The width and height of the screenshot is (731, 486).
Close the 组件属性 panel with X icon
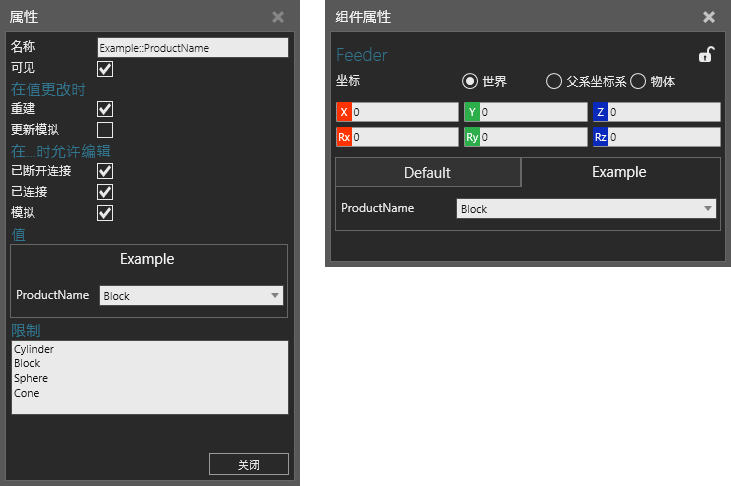pyautogui.click(x=709, y=17)
